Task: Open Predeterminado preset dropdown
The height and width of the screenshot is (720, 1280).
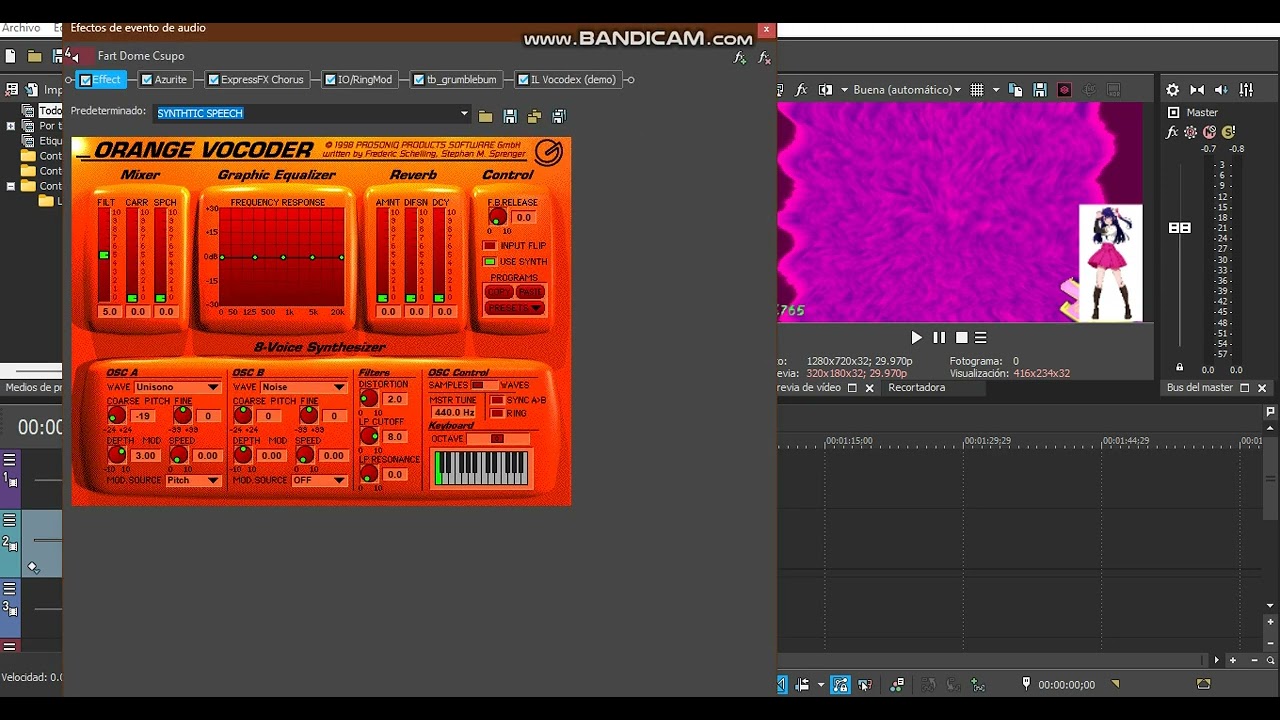Action: (x=464, y=113)
